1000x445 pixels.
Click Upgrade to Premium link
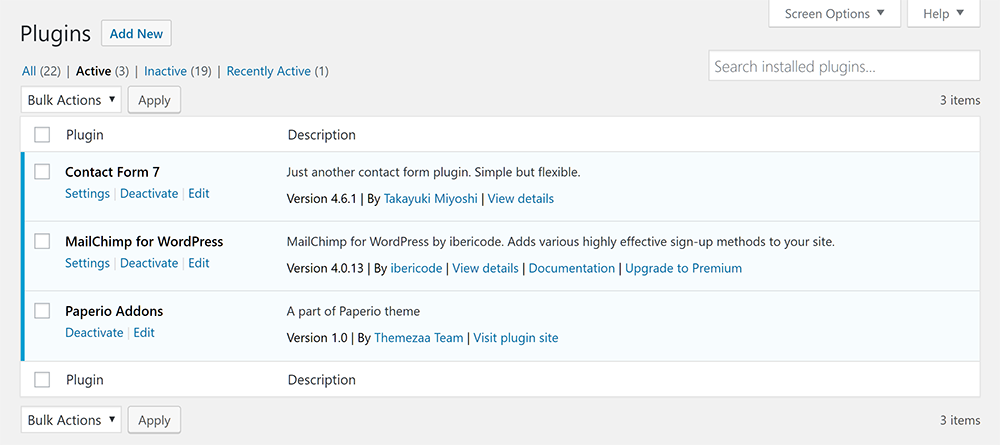tap(684, 268)
